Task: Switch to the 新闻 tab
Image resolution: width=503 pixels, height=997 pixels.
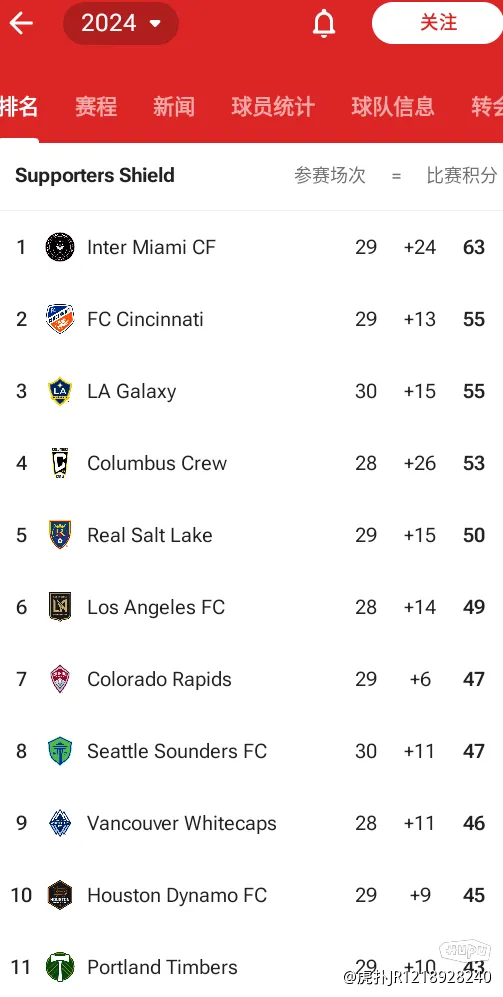Action: point(174,107)
